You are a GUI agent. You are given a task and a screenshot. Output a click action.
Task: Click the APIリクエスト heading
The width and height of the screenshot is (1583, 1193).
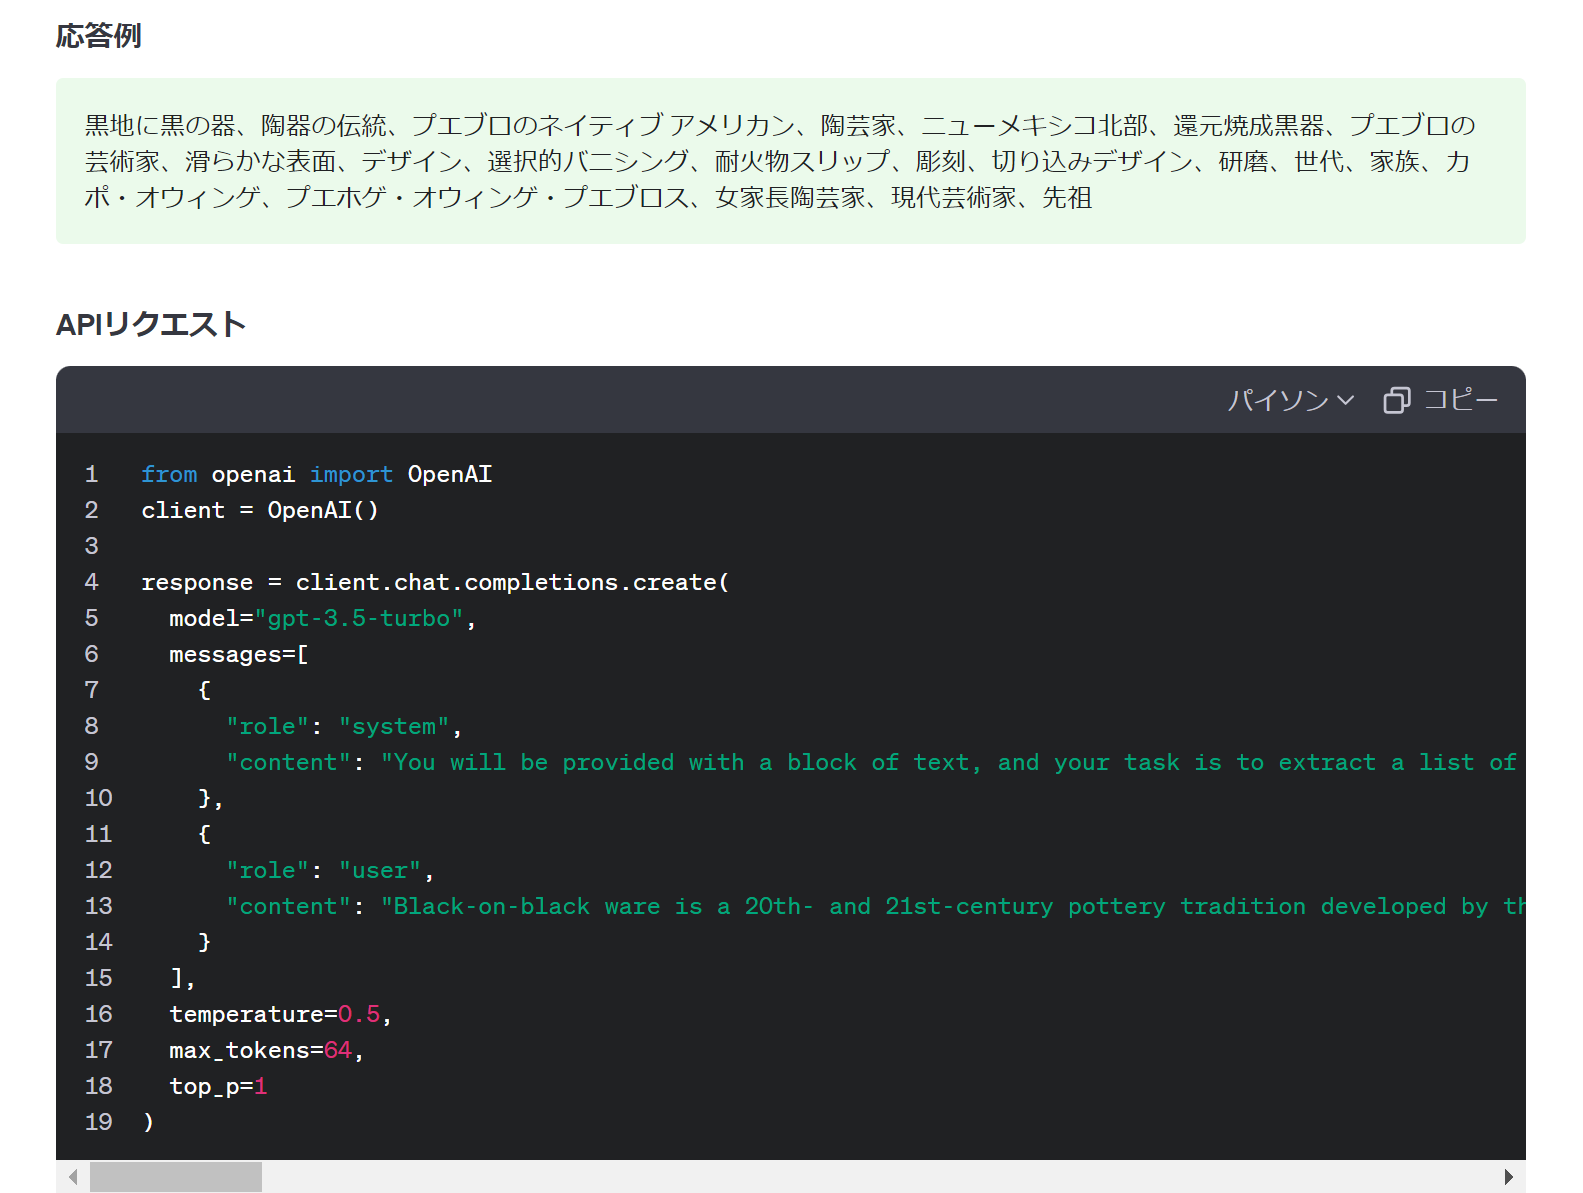(151, 324)
